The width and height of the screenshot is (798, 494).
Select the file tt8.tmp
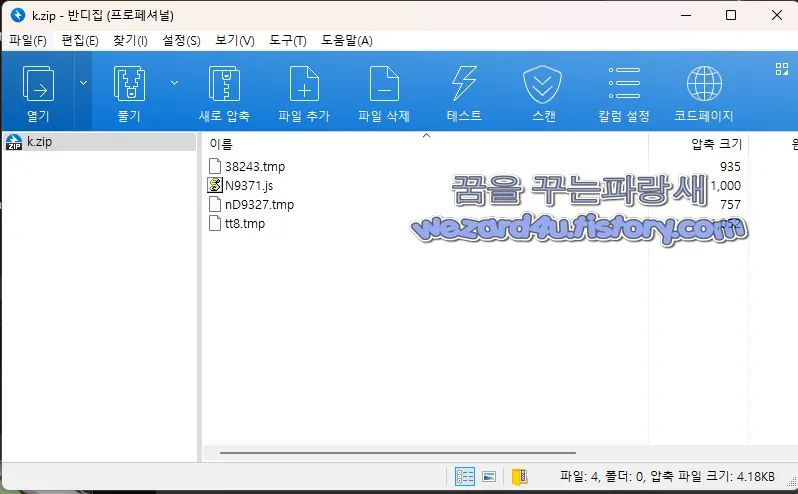[x=245, y=223]
